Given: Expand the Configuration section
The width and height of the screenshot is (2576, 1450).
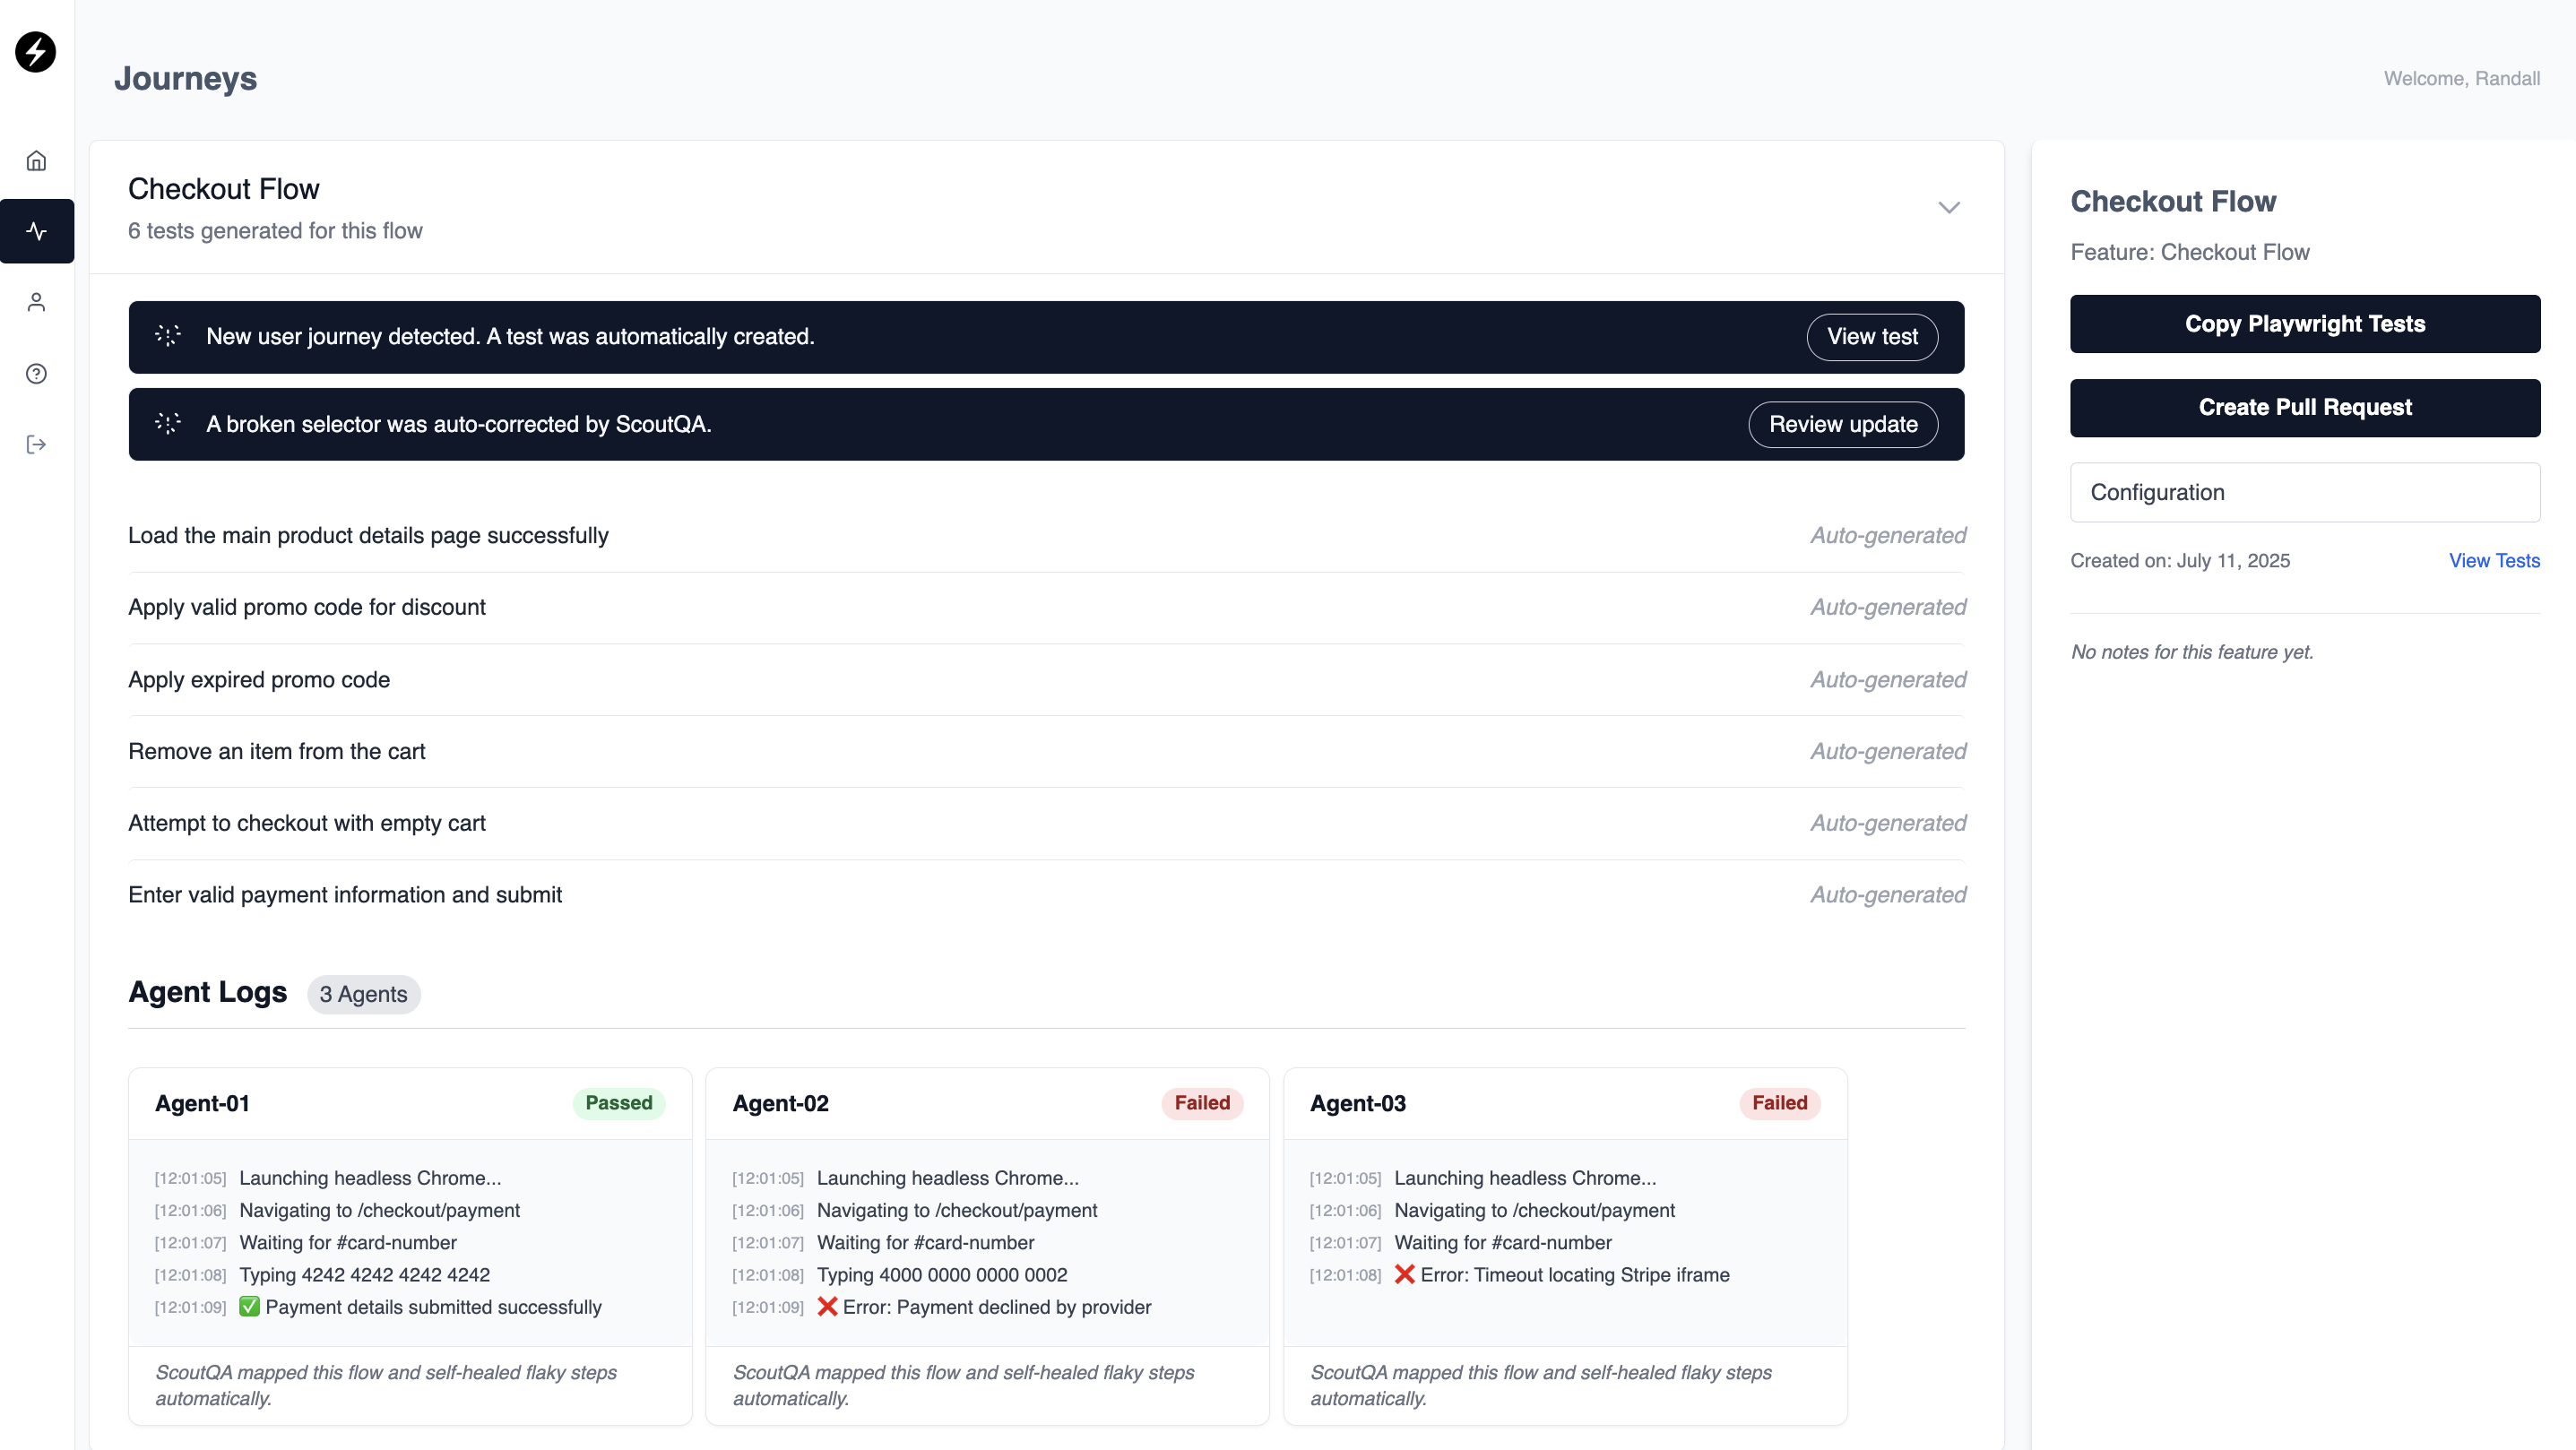Looking at the screenshot, I should point(2305,492).
